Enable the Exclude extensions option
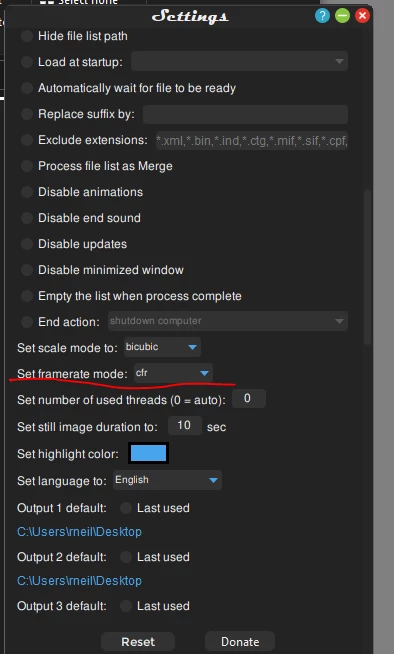The height and width of the screenshot is (654, 394). [x=27, y=140]
